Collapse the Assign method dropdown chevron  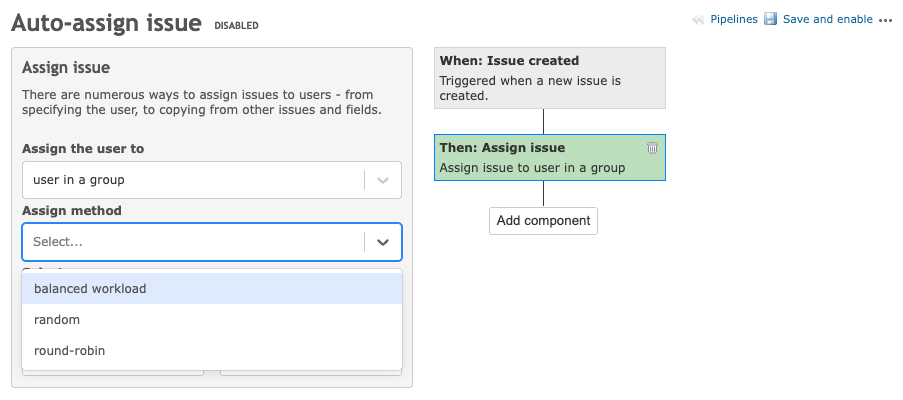382,242
